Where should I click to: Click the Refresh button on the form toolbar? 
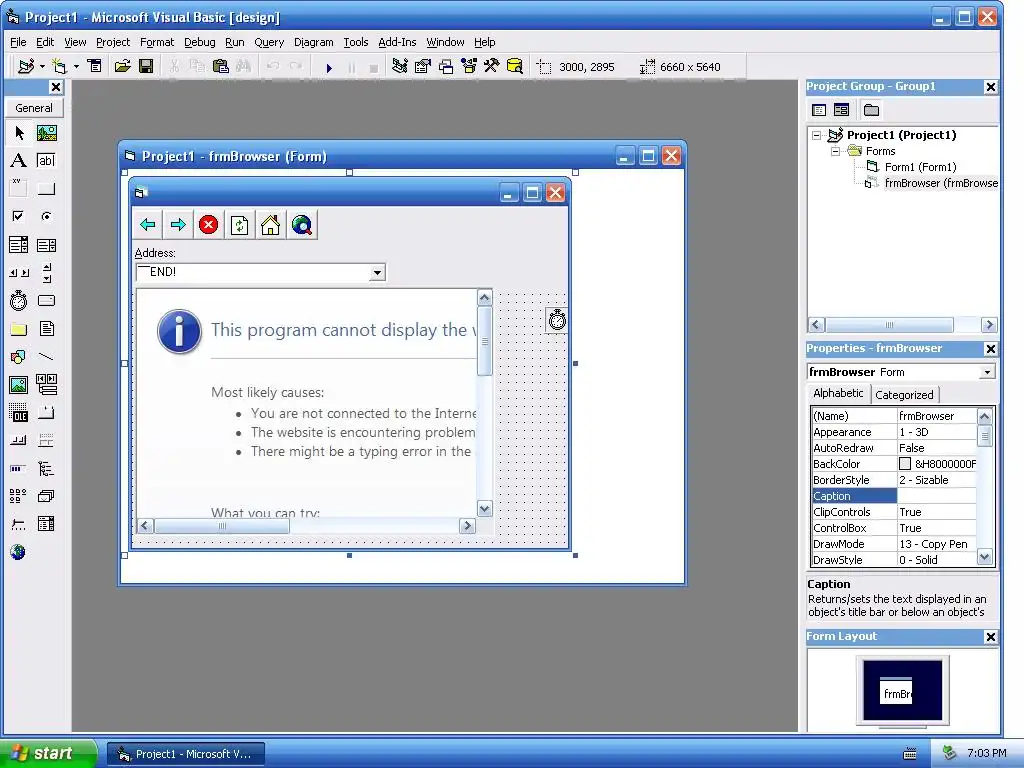[x=240, y=225]
